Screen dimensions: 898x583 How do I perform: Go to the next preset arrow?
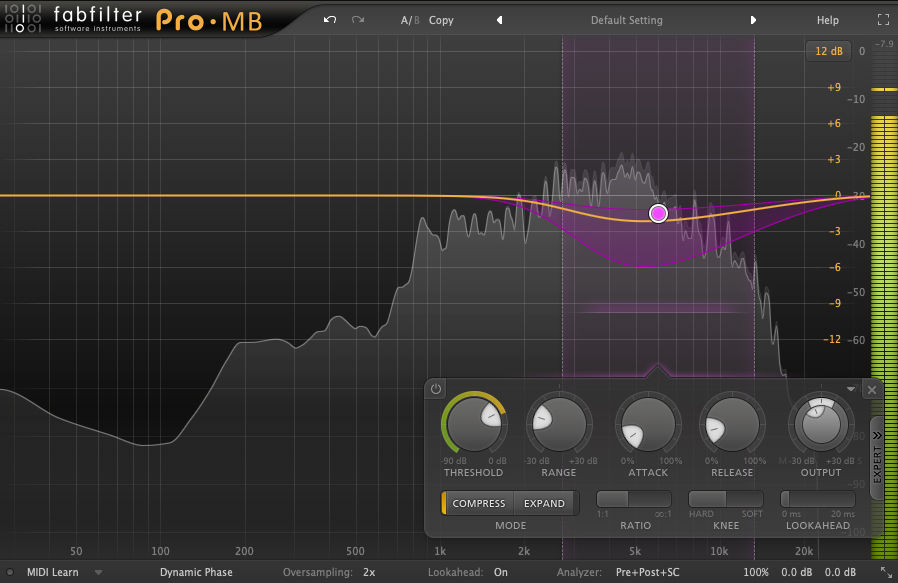point(753,20)
